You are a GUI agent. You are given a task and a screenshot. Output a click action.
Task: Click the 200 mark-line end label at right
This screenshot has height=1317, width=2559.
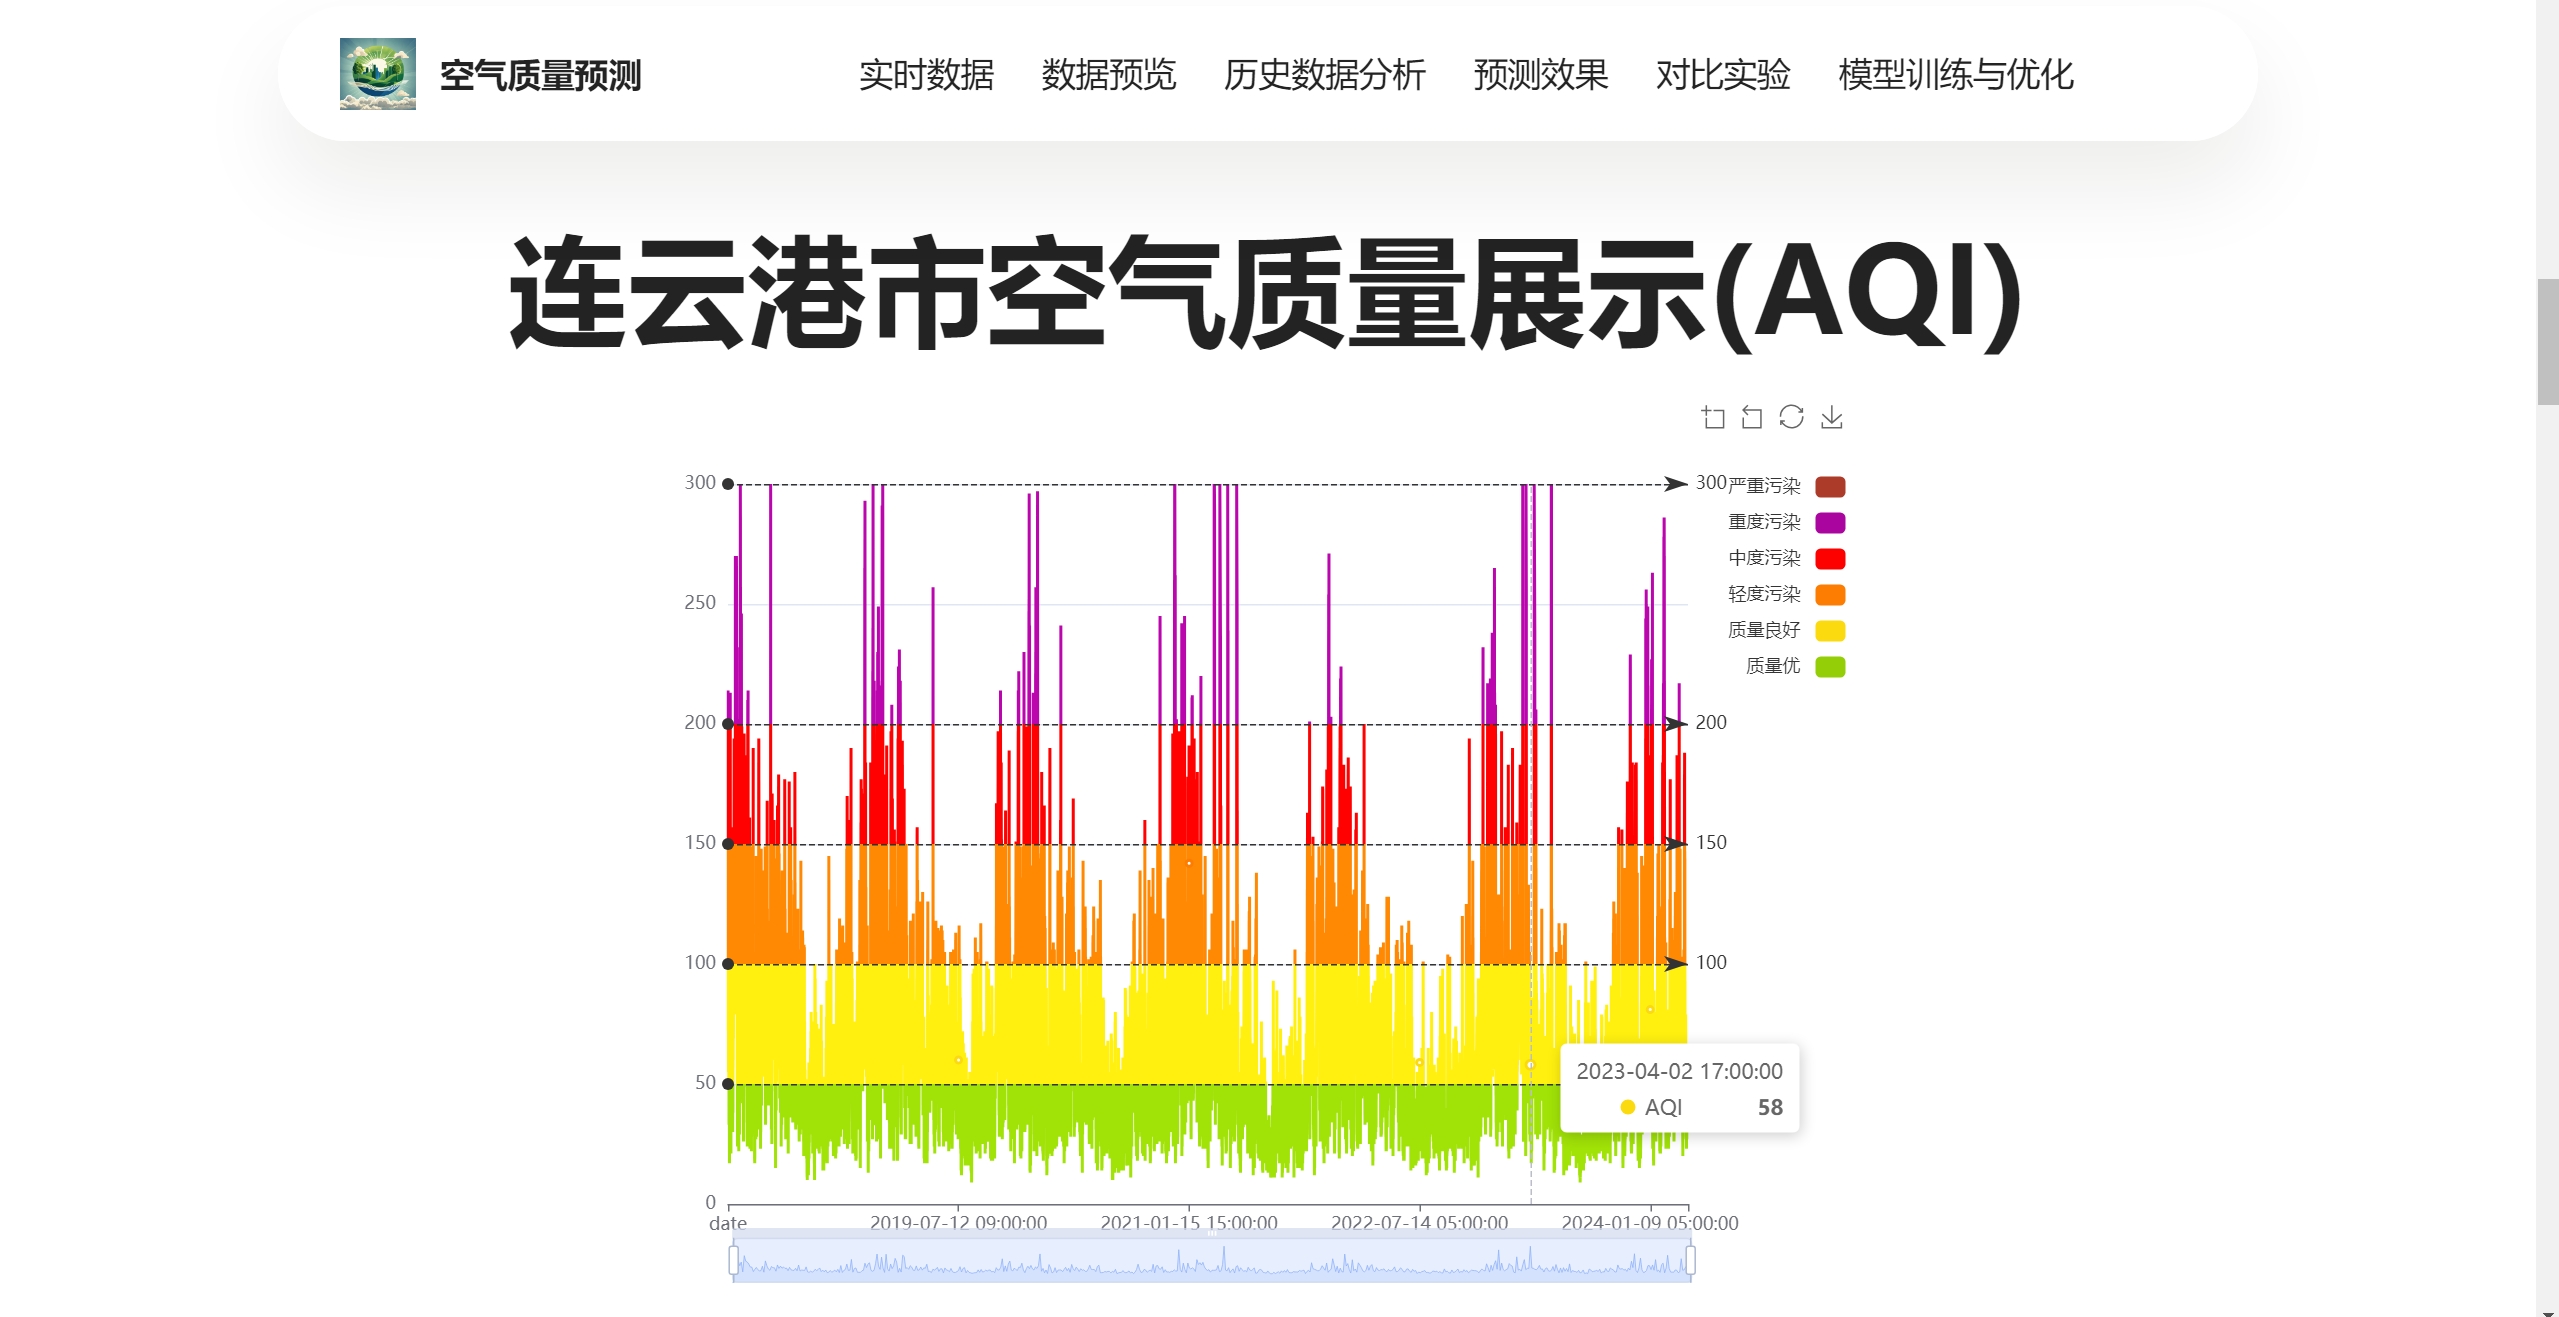[1711, 722]
